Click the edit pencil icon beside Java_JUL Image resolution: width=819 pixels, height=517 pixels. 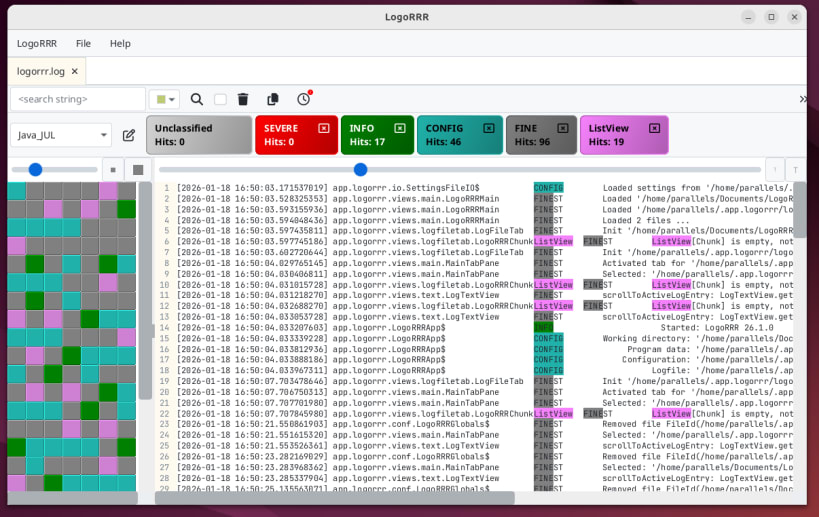(x=128, y=135)
